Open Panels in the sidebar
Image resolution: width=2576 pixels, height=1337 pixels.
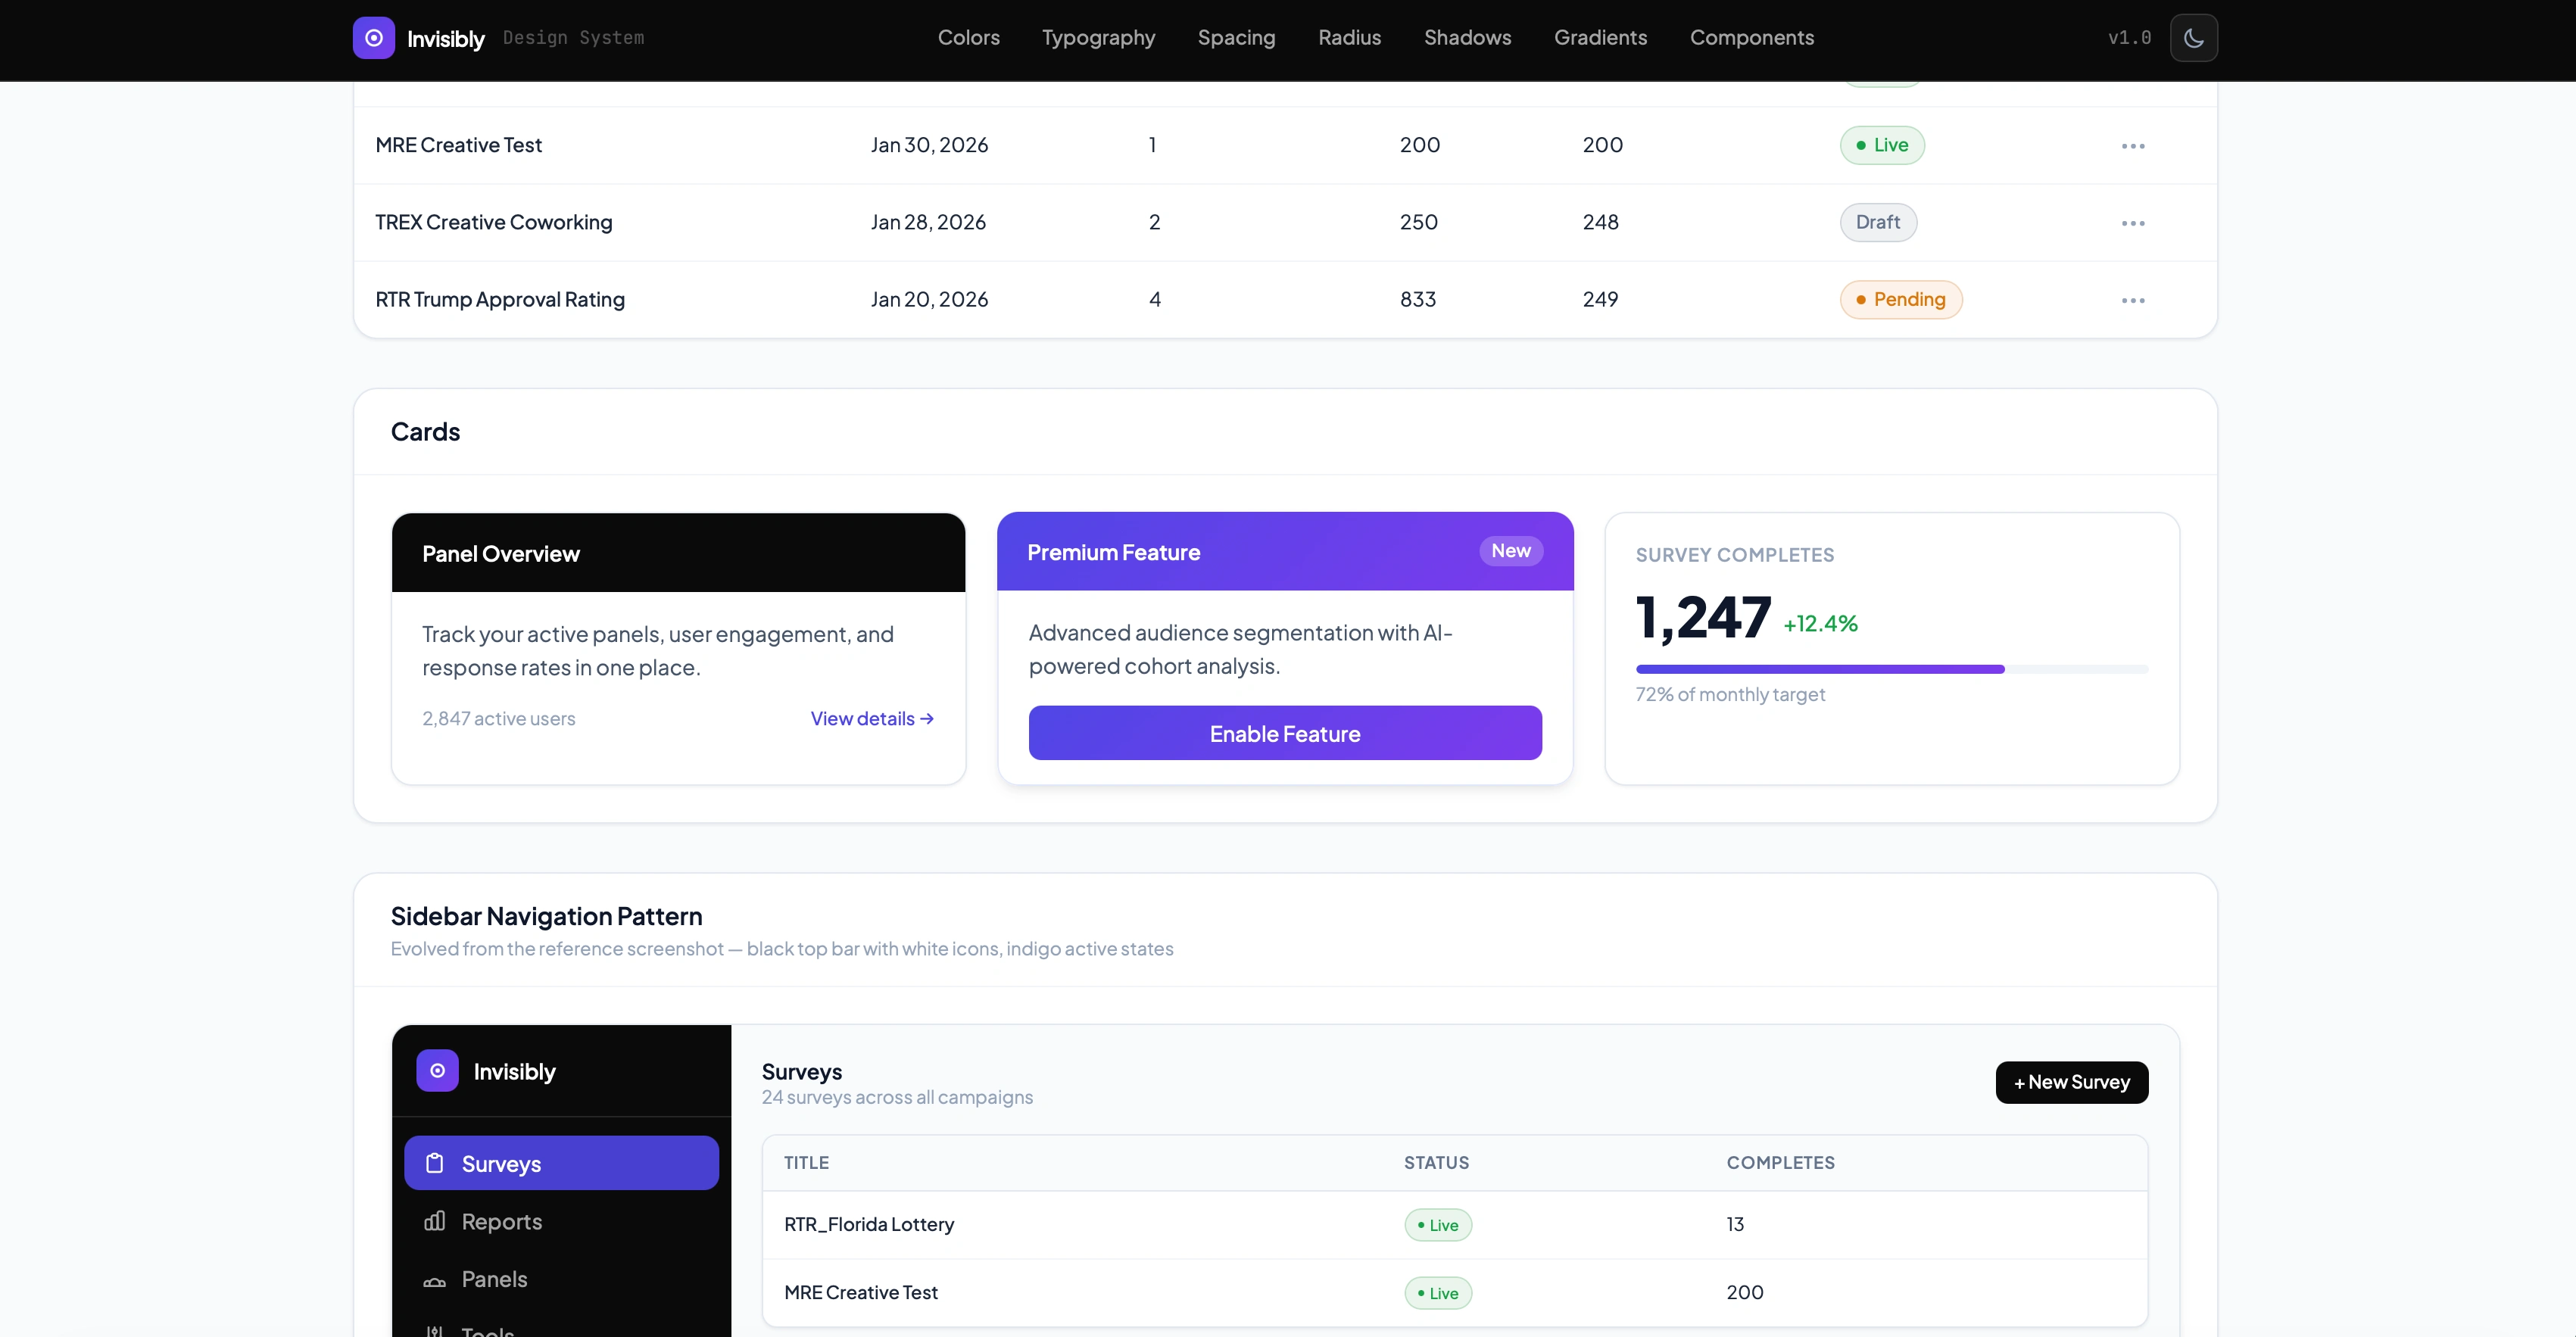(x=561, y=1279)
